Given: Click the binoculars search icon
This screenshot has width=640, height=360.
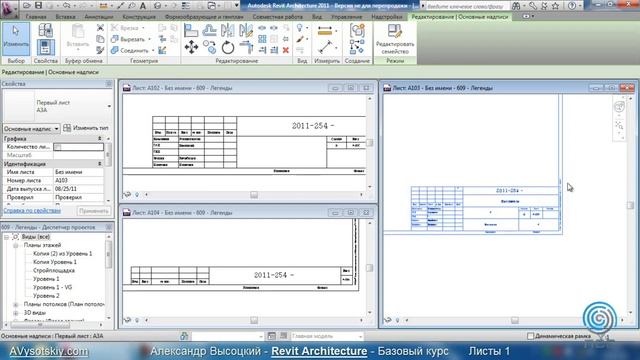Looking at the screenshot, I should point(516,6).
